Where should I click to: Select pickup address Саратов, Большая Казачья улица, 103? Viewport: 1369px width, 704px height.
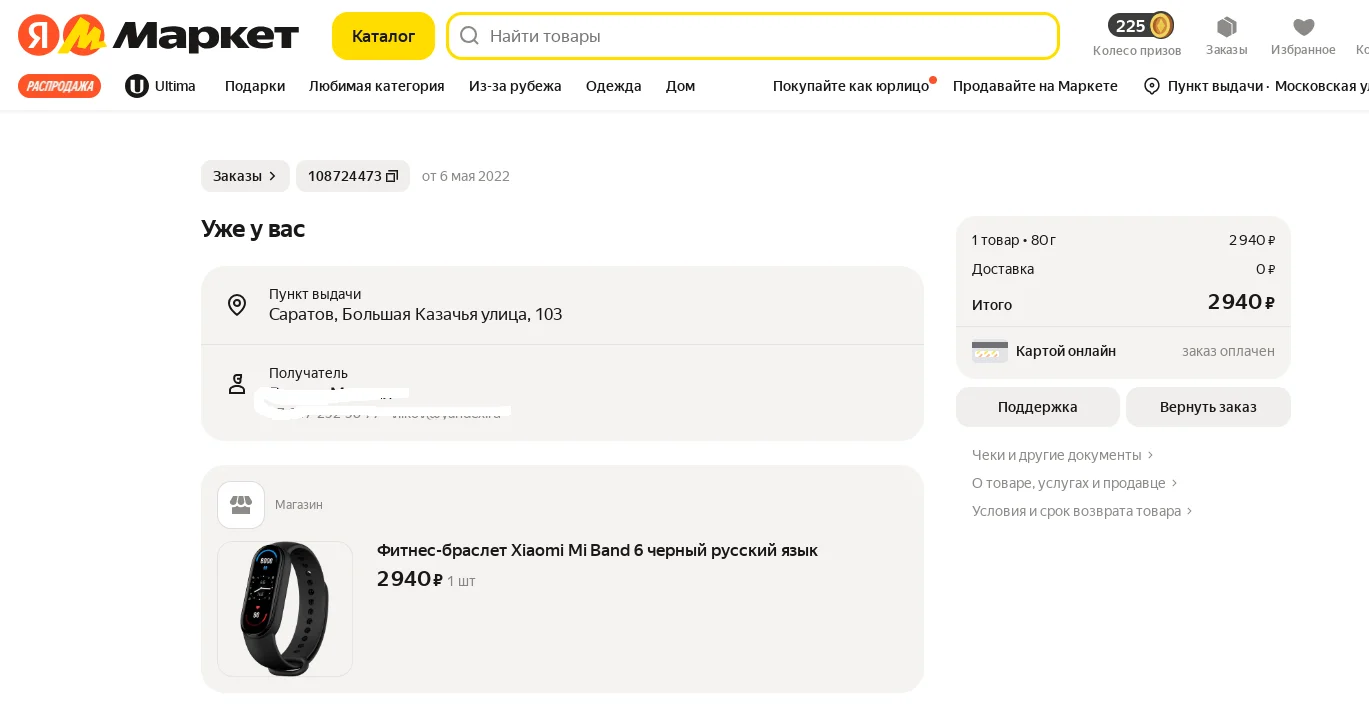point(415,314)
